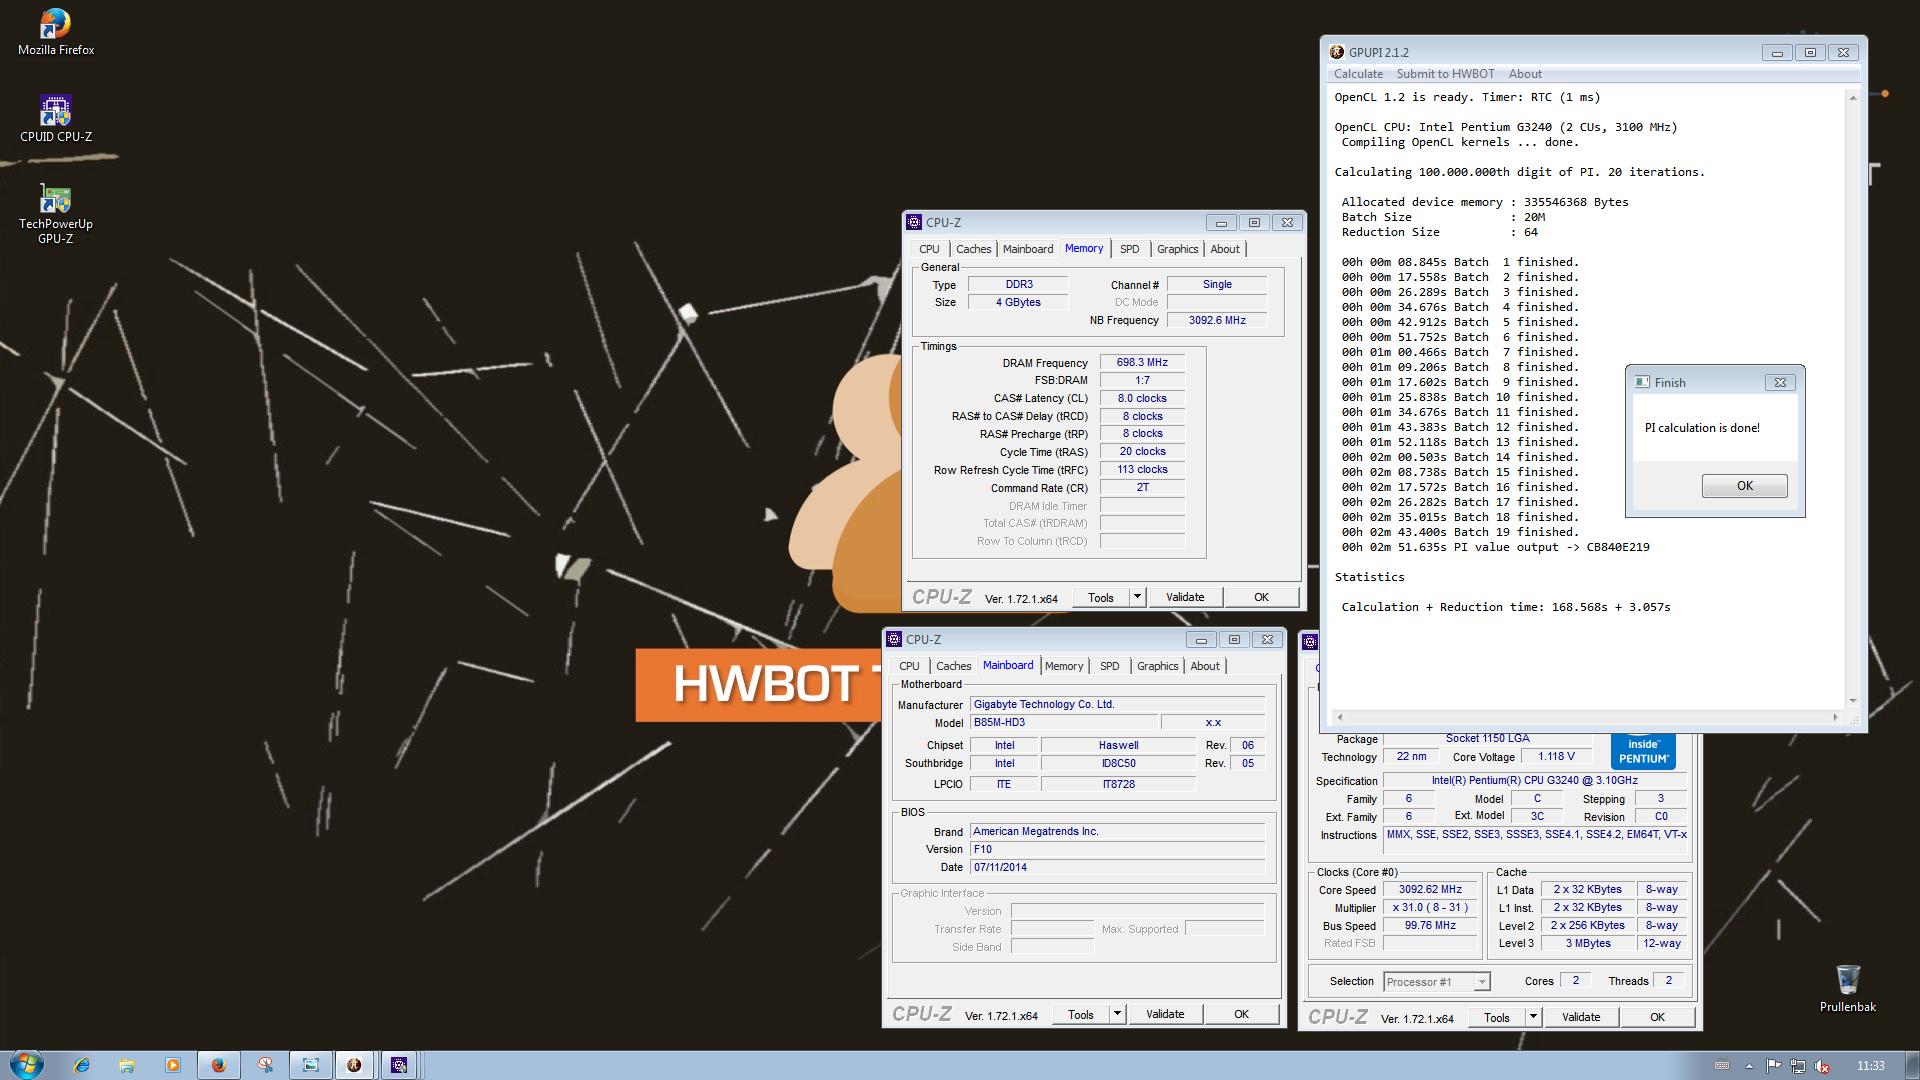The width and height of the screenshot is (1920, 1080).
Task: Click OK in CPU-Z Memory window
Action: pyautogui.click(x=1261, y=597)
